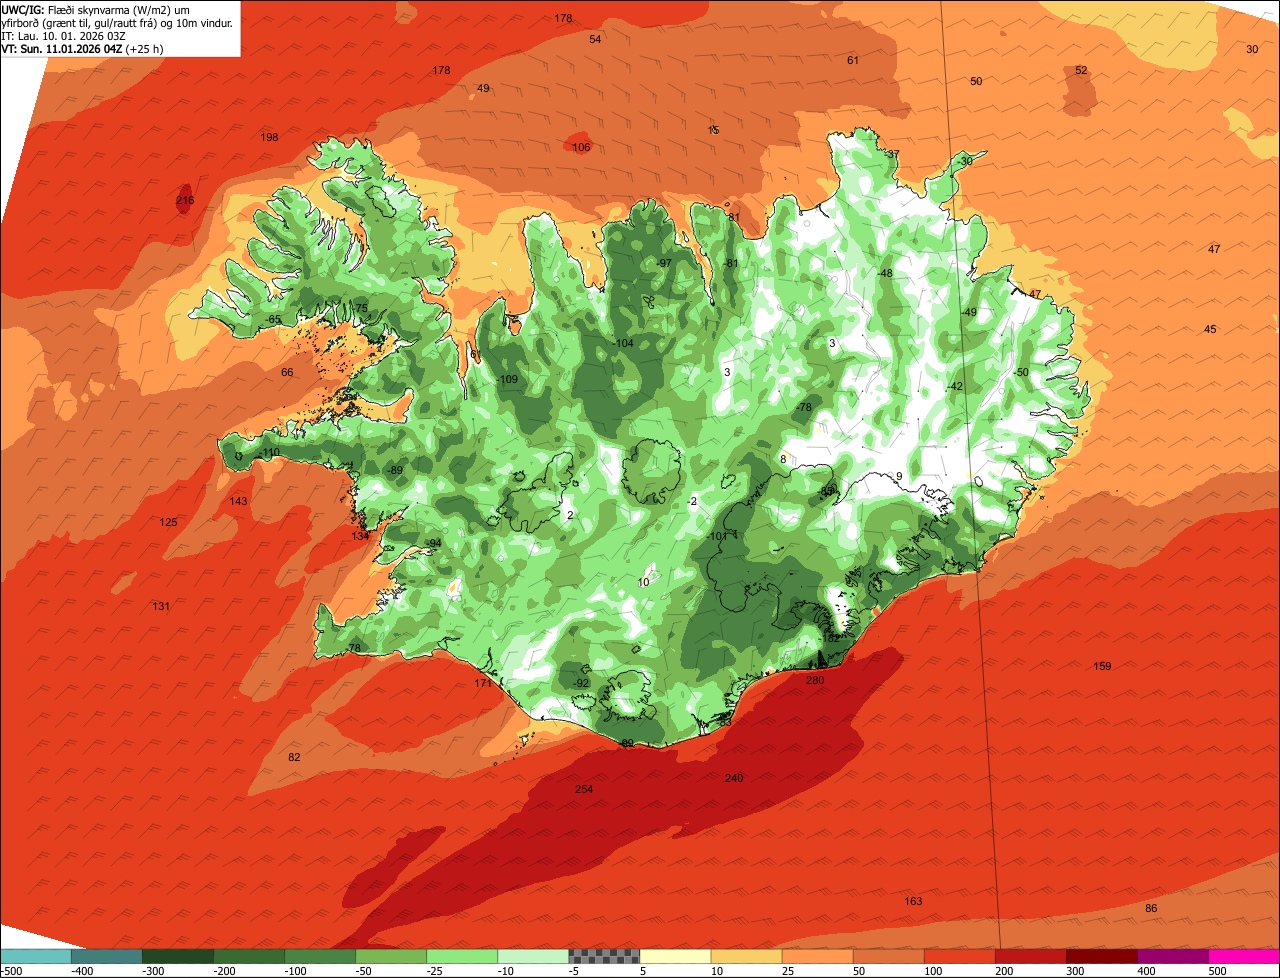Click the flux value 163 on the map
Viewport: 1280px width, 978px height.
coord(913,901)
